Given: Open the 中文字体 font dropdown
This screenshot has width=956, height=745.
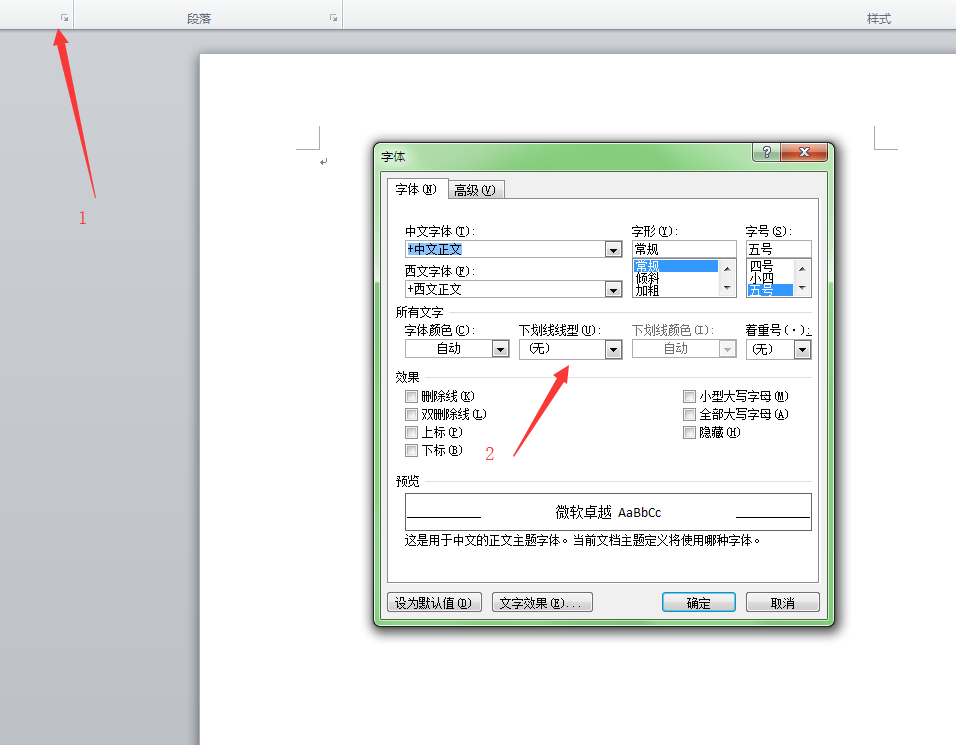Looking at the screenshot, I should [615, 249].
